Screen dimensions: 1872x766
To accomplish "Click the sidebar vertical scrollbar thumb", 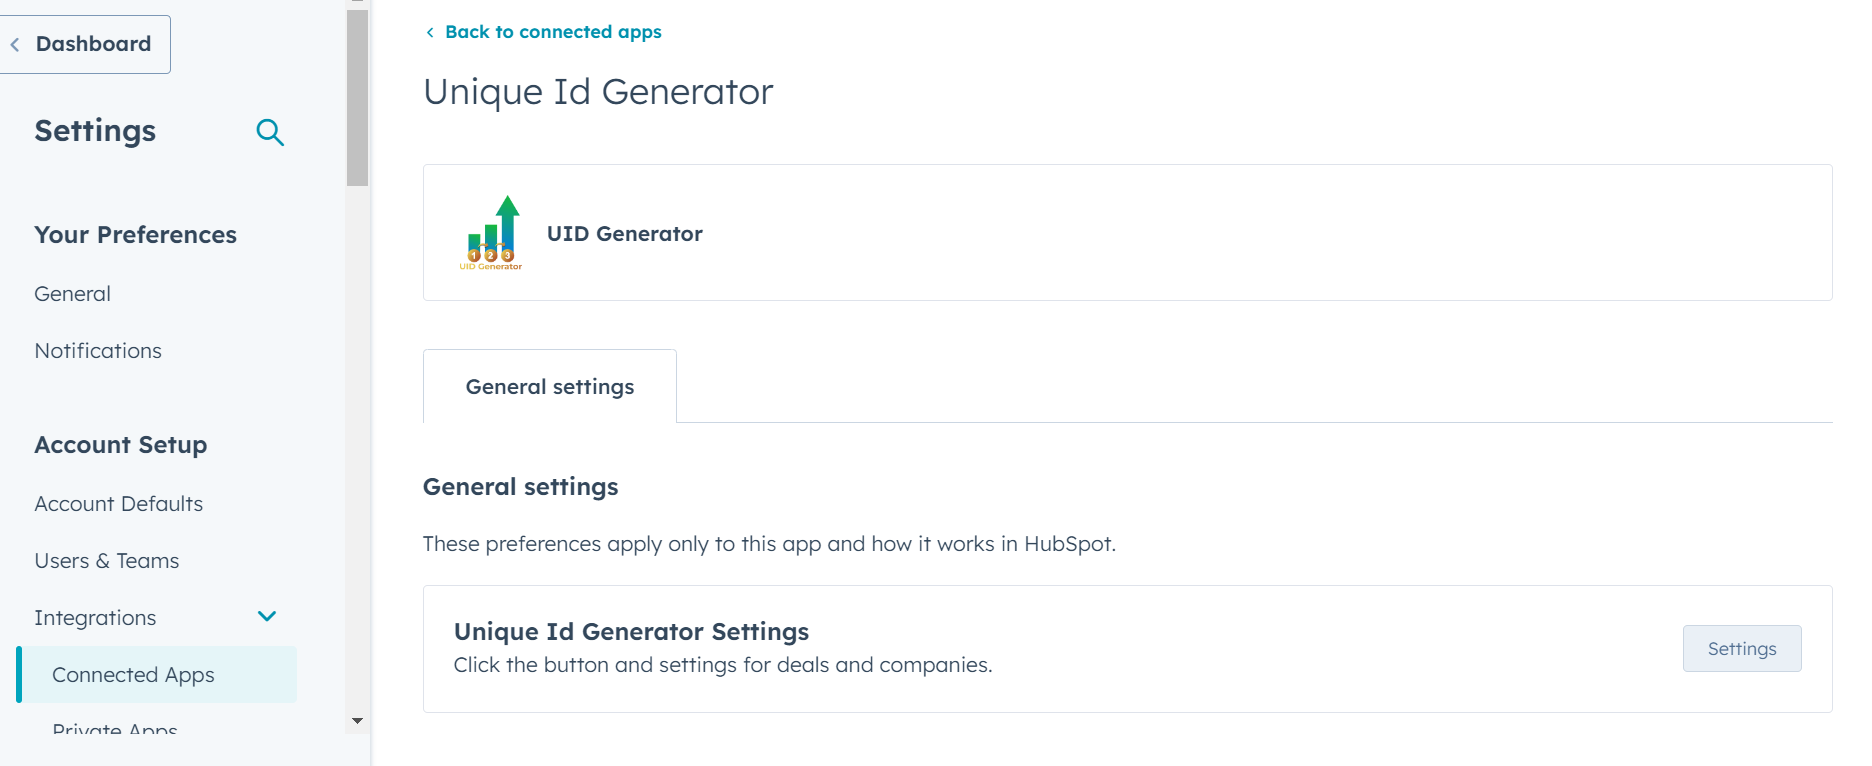I will pyautogui.click(x=357, y=98).
